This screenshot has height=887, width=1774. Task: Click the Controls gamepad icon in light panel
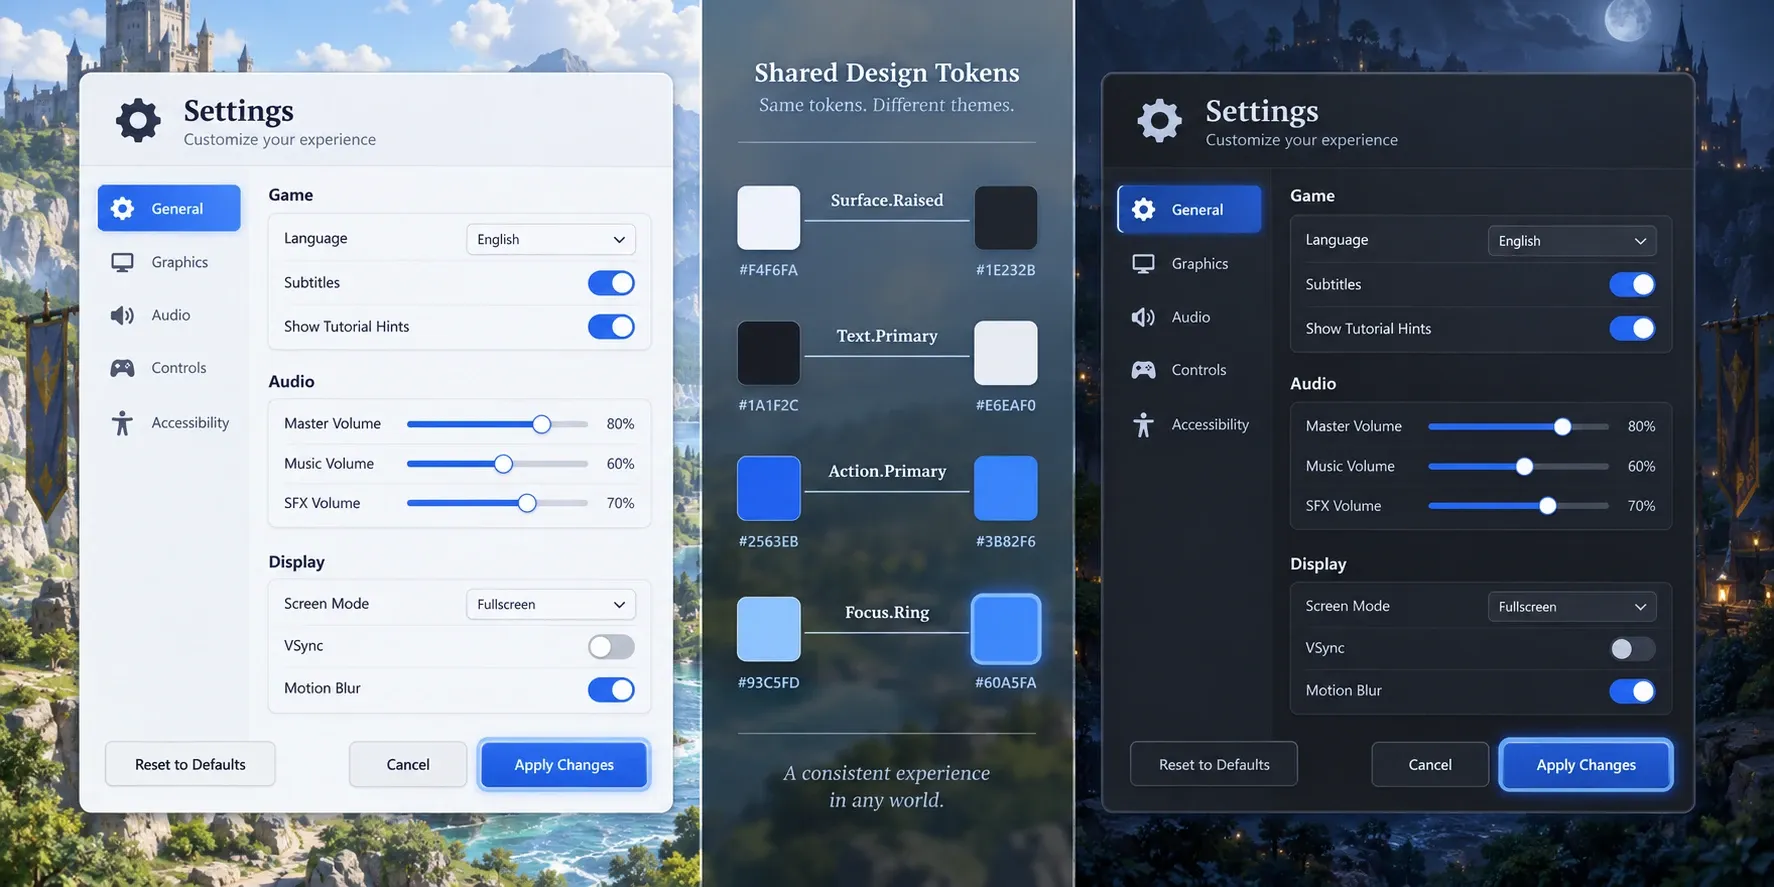(x=122, y=368)
